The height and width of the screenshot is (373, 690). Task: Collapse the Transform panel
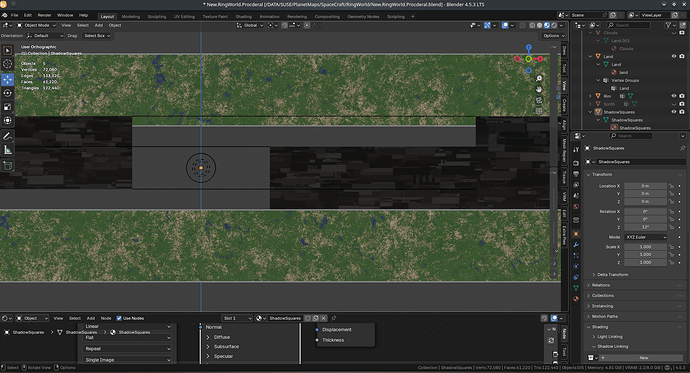coord(636,175)
